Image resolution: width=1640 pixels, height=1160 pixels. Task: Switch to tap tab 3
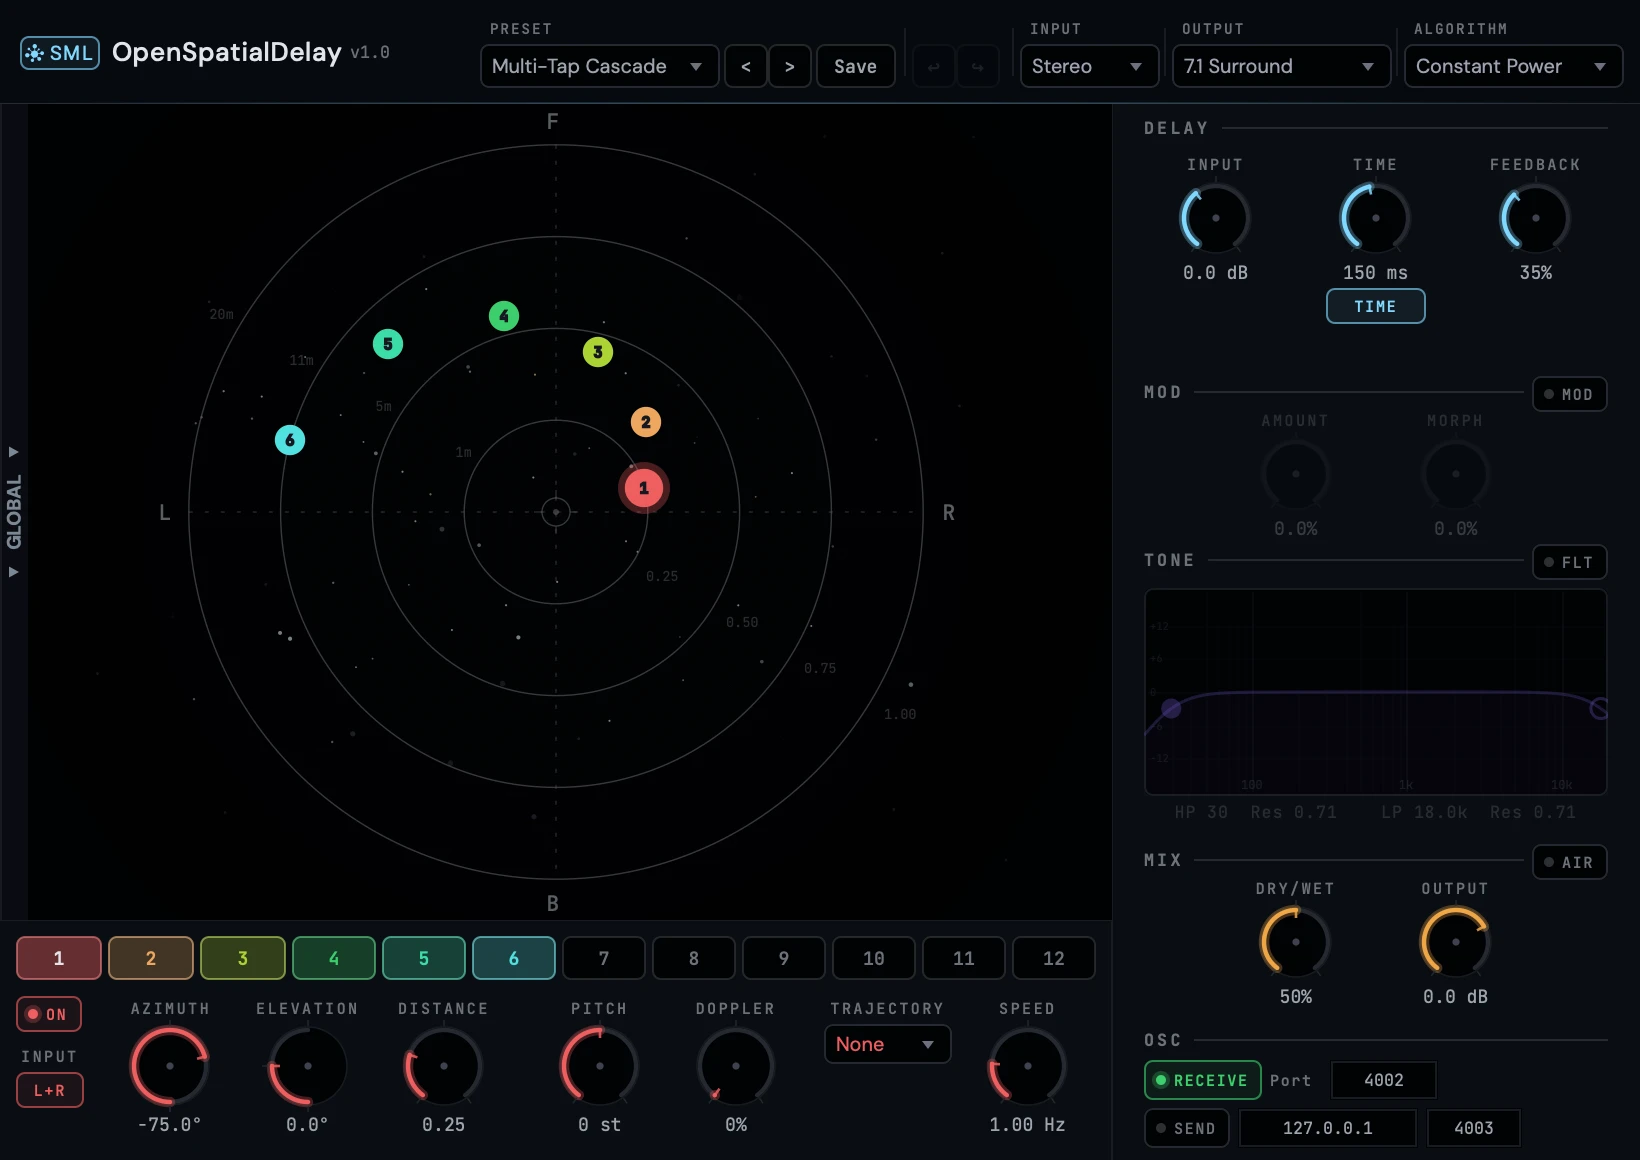pyautogui.click(x=243, y=958)
